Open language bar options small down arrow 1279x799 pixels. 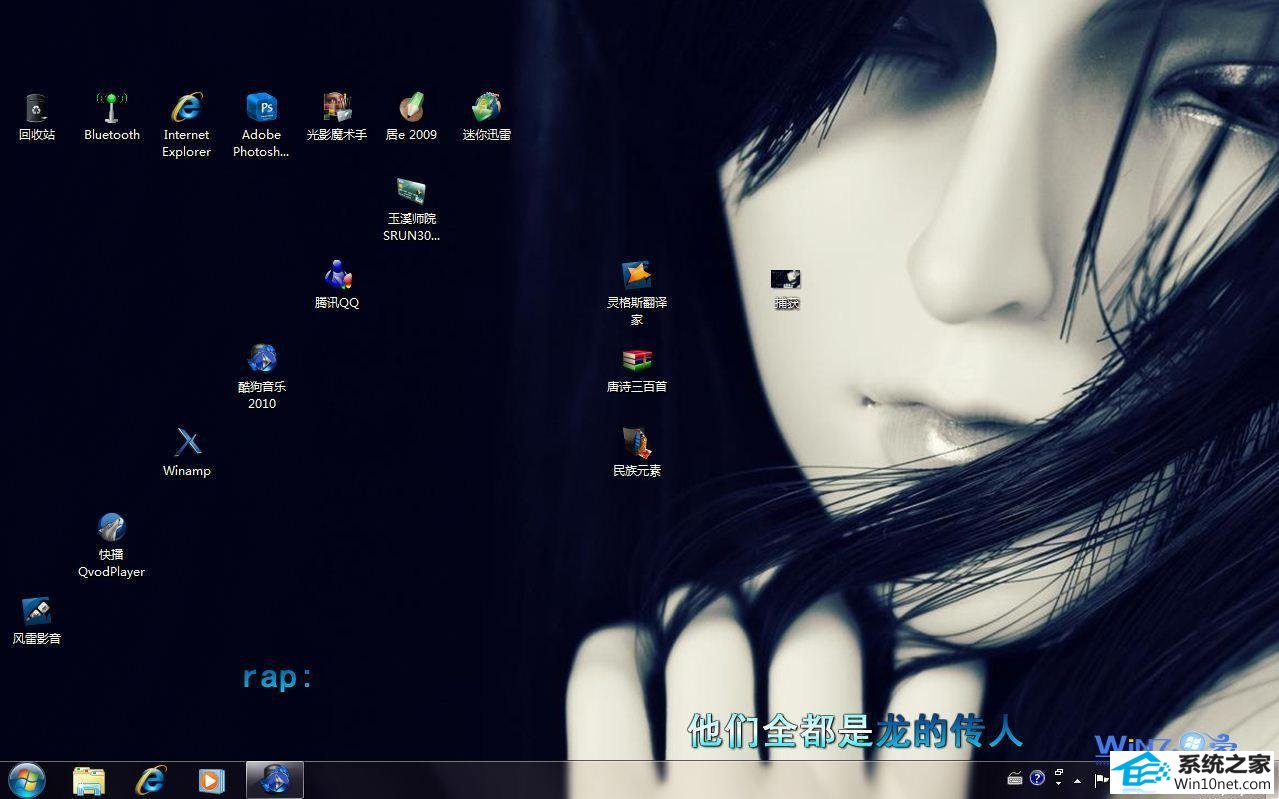point(1059,784)
